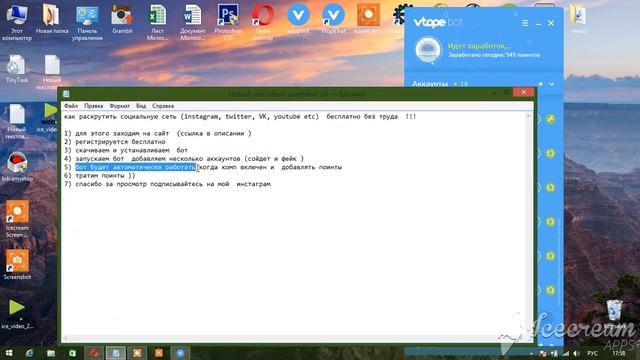Viewport: 640px width, 360px height.
Task: Click the first line 'как раскрутить социальную сеть'
Action: [121, 116]
